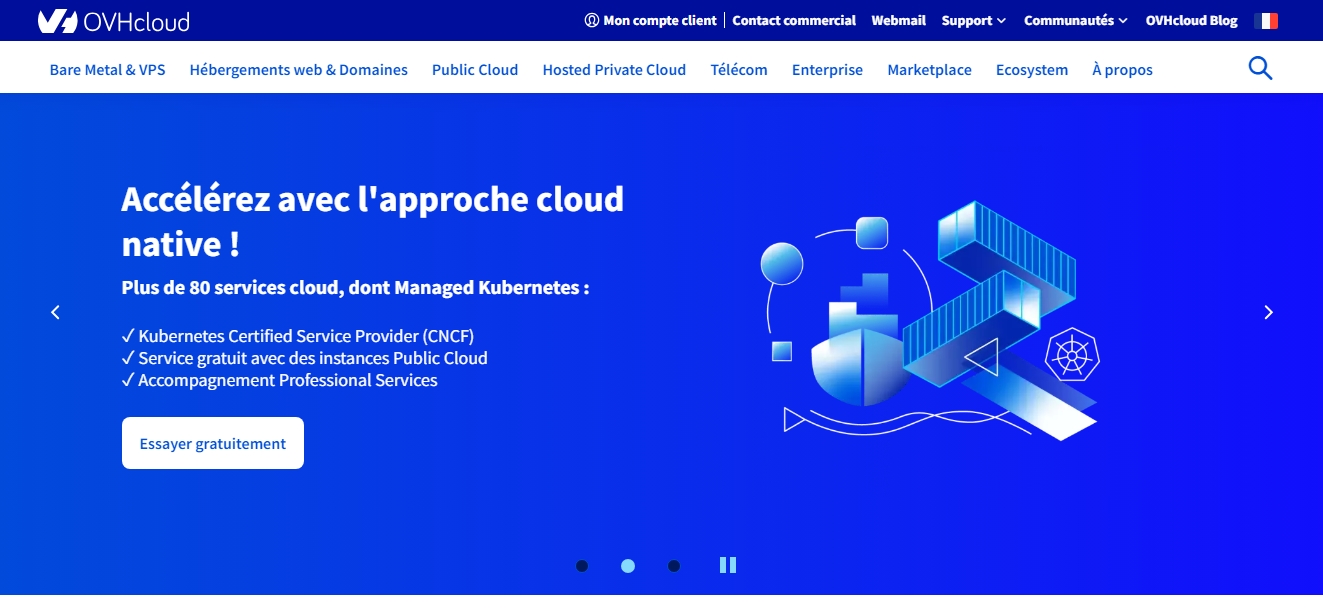Image resolution: width=1323 pixels, height=609 pixels.
Task: Open the Marketplace menu
Action: 929,70
